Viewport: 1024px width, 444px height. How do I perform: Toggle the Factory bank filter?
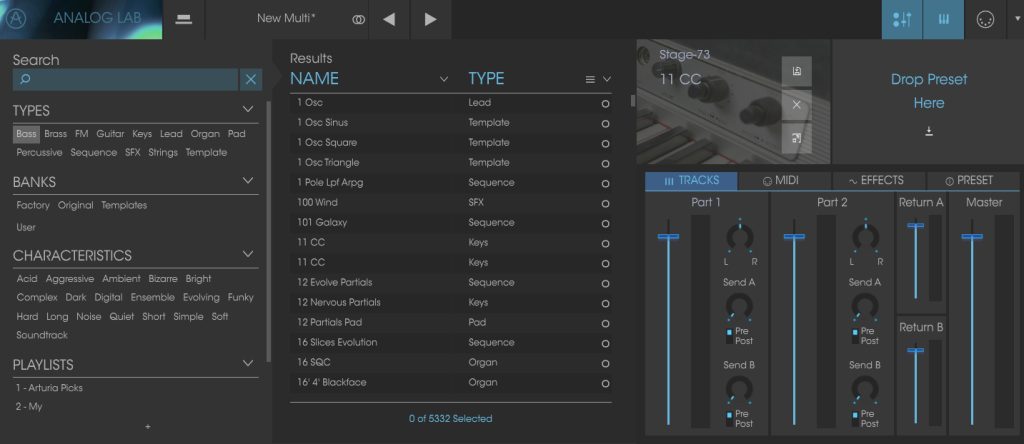33,205
